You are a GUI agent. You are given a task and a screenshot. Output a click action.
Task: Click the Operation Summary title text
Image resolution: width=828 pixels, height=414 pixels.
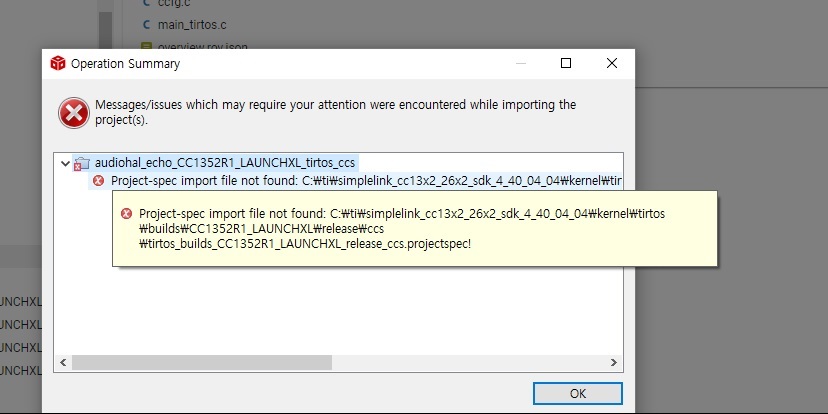pyautogui.click(x=125, y=64)
